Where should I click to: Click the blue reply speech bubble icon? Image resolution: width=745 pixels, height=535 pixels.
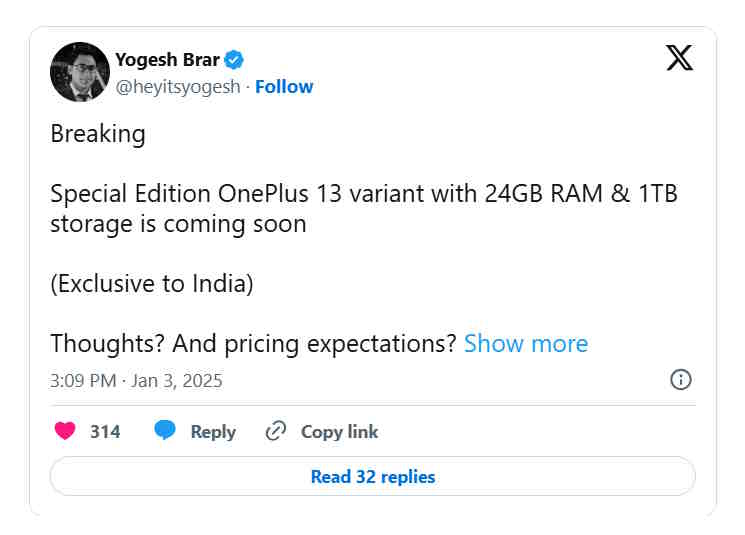[165, 430]
